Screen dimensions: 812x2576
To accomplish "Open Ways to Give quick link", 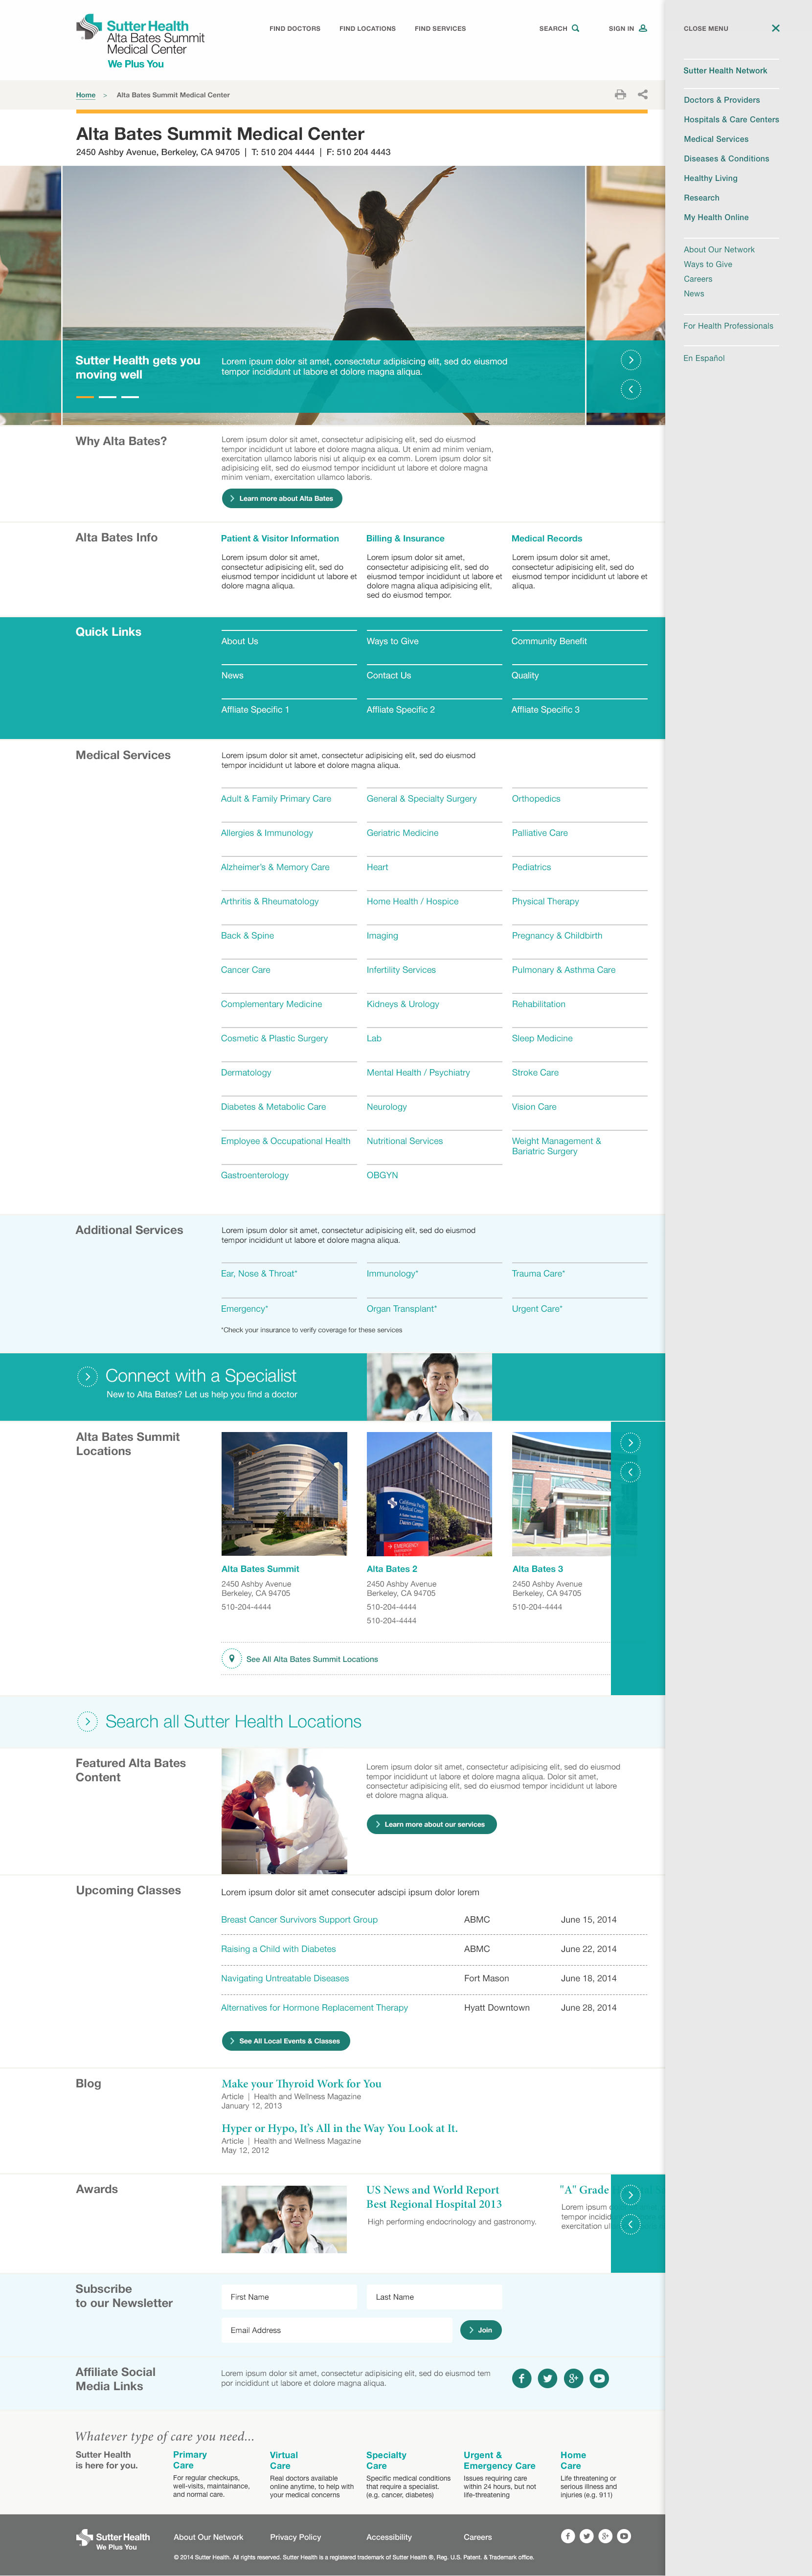I will pos(393,641).
